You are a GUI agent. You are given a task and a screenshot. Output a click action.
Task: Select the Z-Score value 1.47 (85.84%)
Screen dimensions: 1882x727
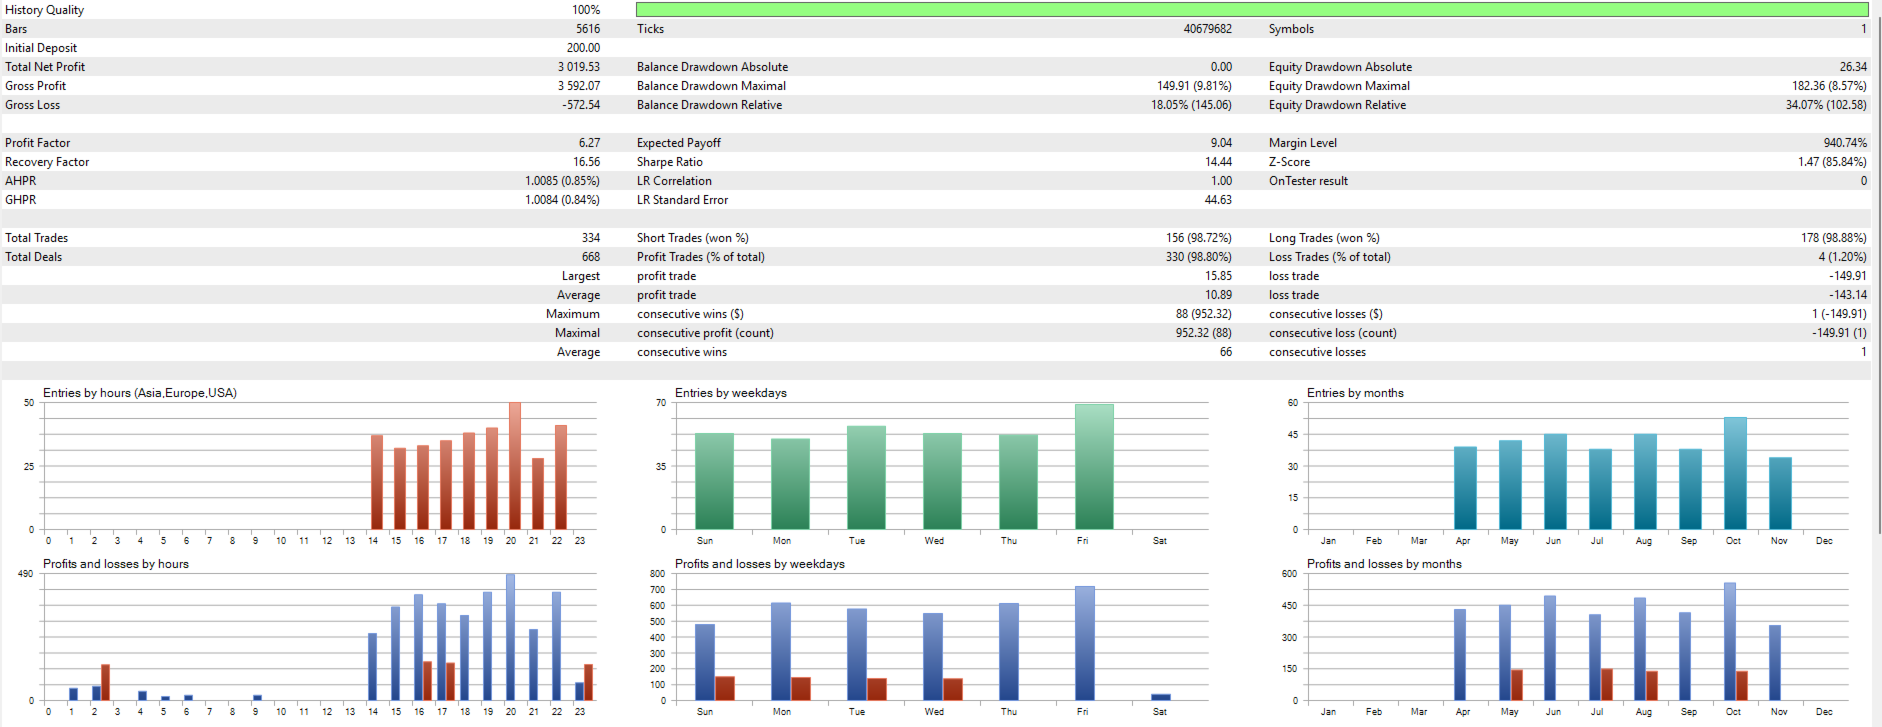click(1832, 162)
